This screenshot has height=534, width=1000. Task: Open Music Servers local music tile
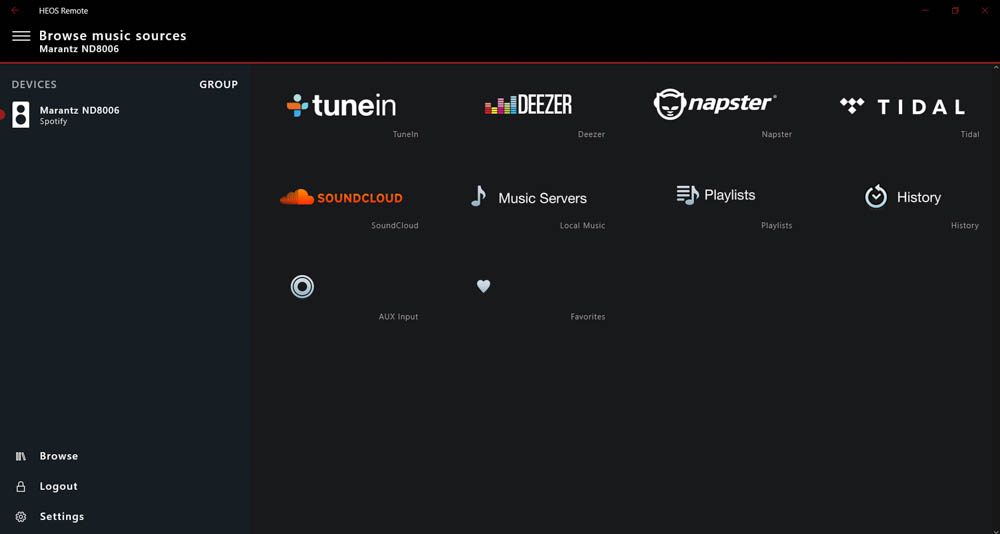(528, 197)
